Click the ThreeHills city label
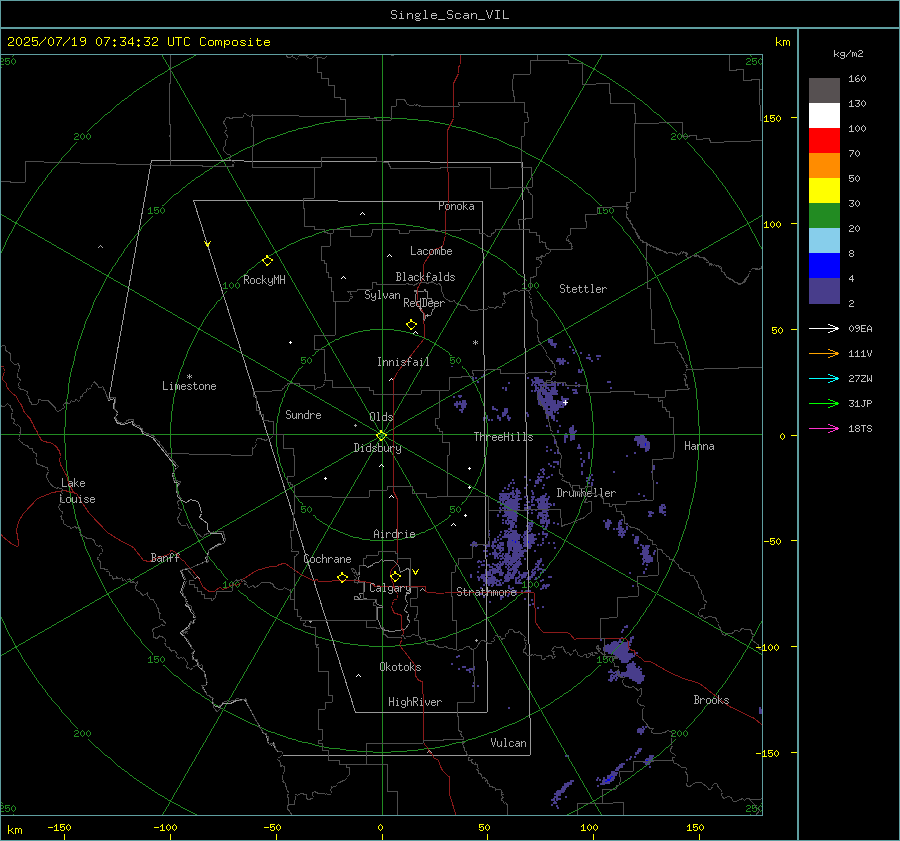900x841 pixels. (x=503, y=437)
